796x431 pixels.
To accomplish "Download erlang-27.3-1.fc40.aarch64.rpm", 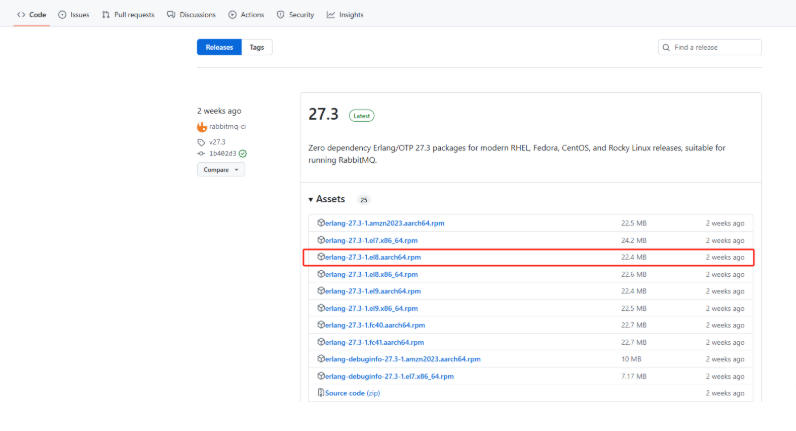I will (375, 325).
